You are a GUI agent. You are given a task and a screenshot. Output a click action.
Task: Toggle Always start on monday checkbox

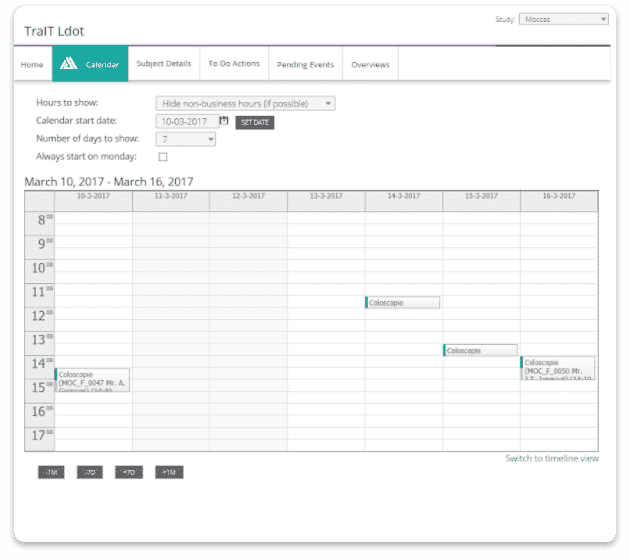(163, 157)
